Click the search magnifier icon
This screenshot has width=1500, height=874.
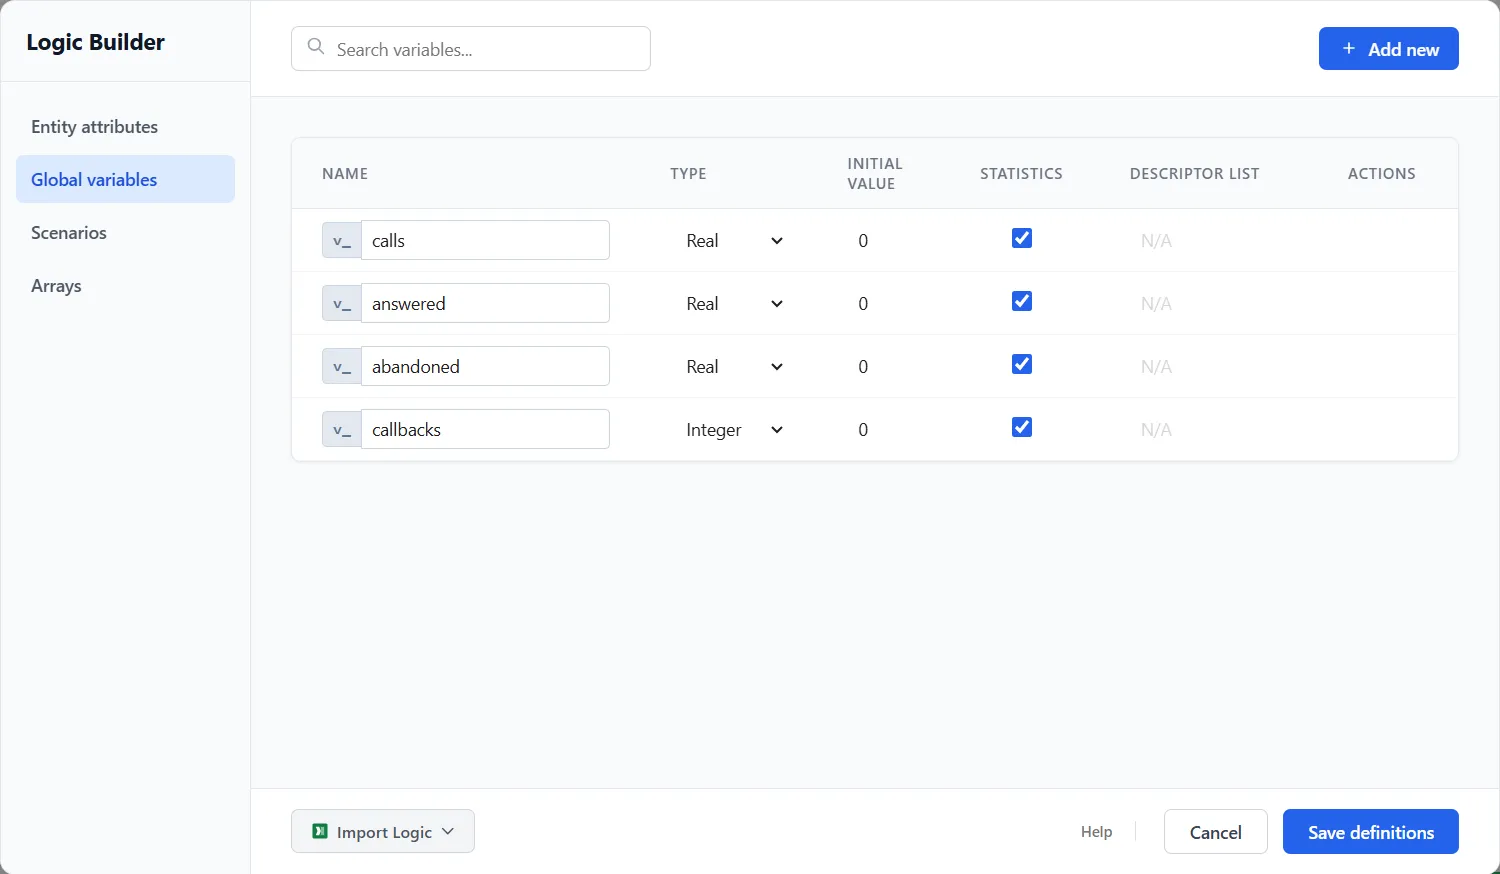(316, 47)
